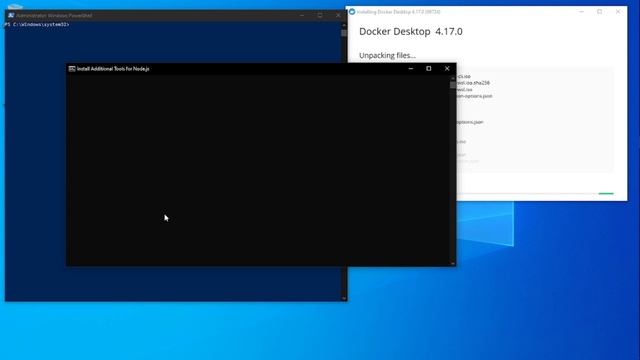Close the Administrator Windows PowerShell window
This screenshot has width=640, height=360.
[338, 16]
